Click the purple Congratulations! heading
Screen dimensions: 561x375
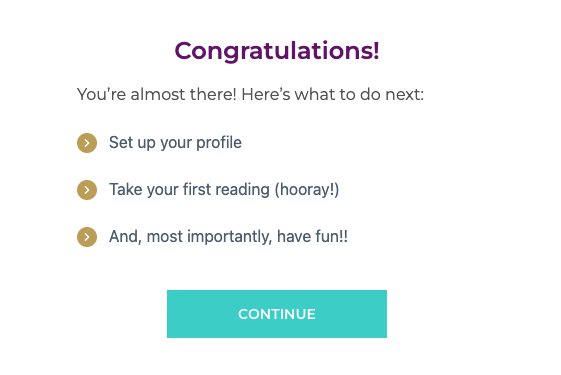pos(277,51)
